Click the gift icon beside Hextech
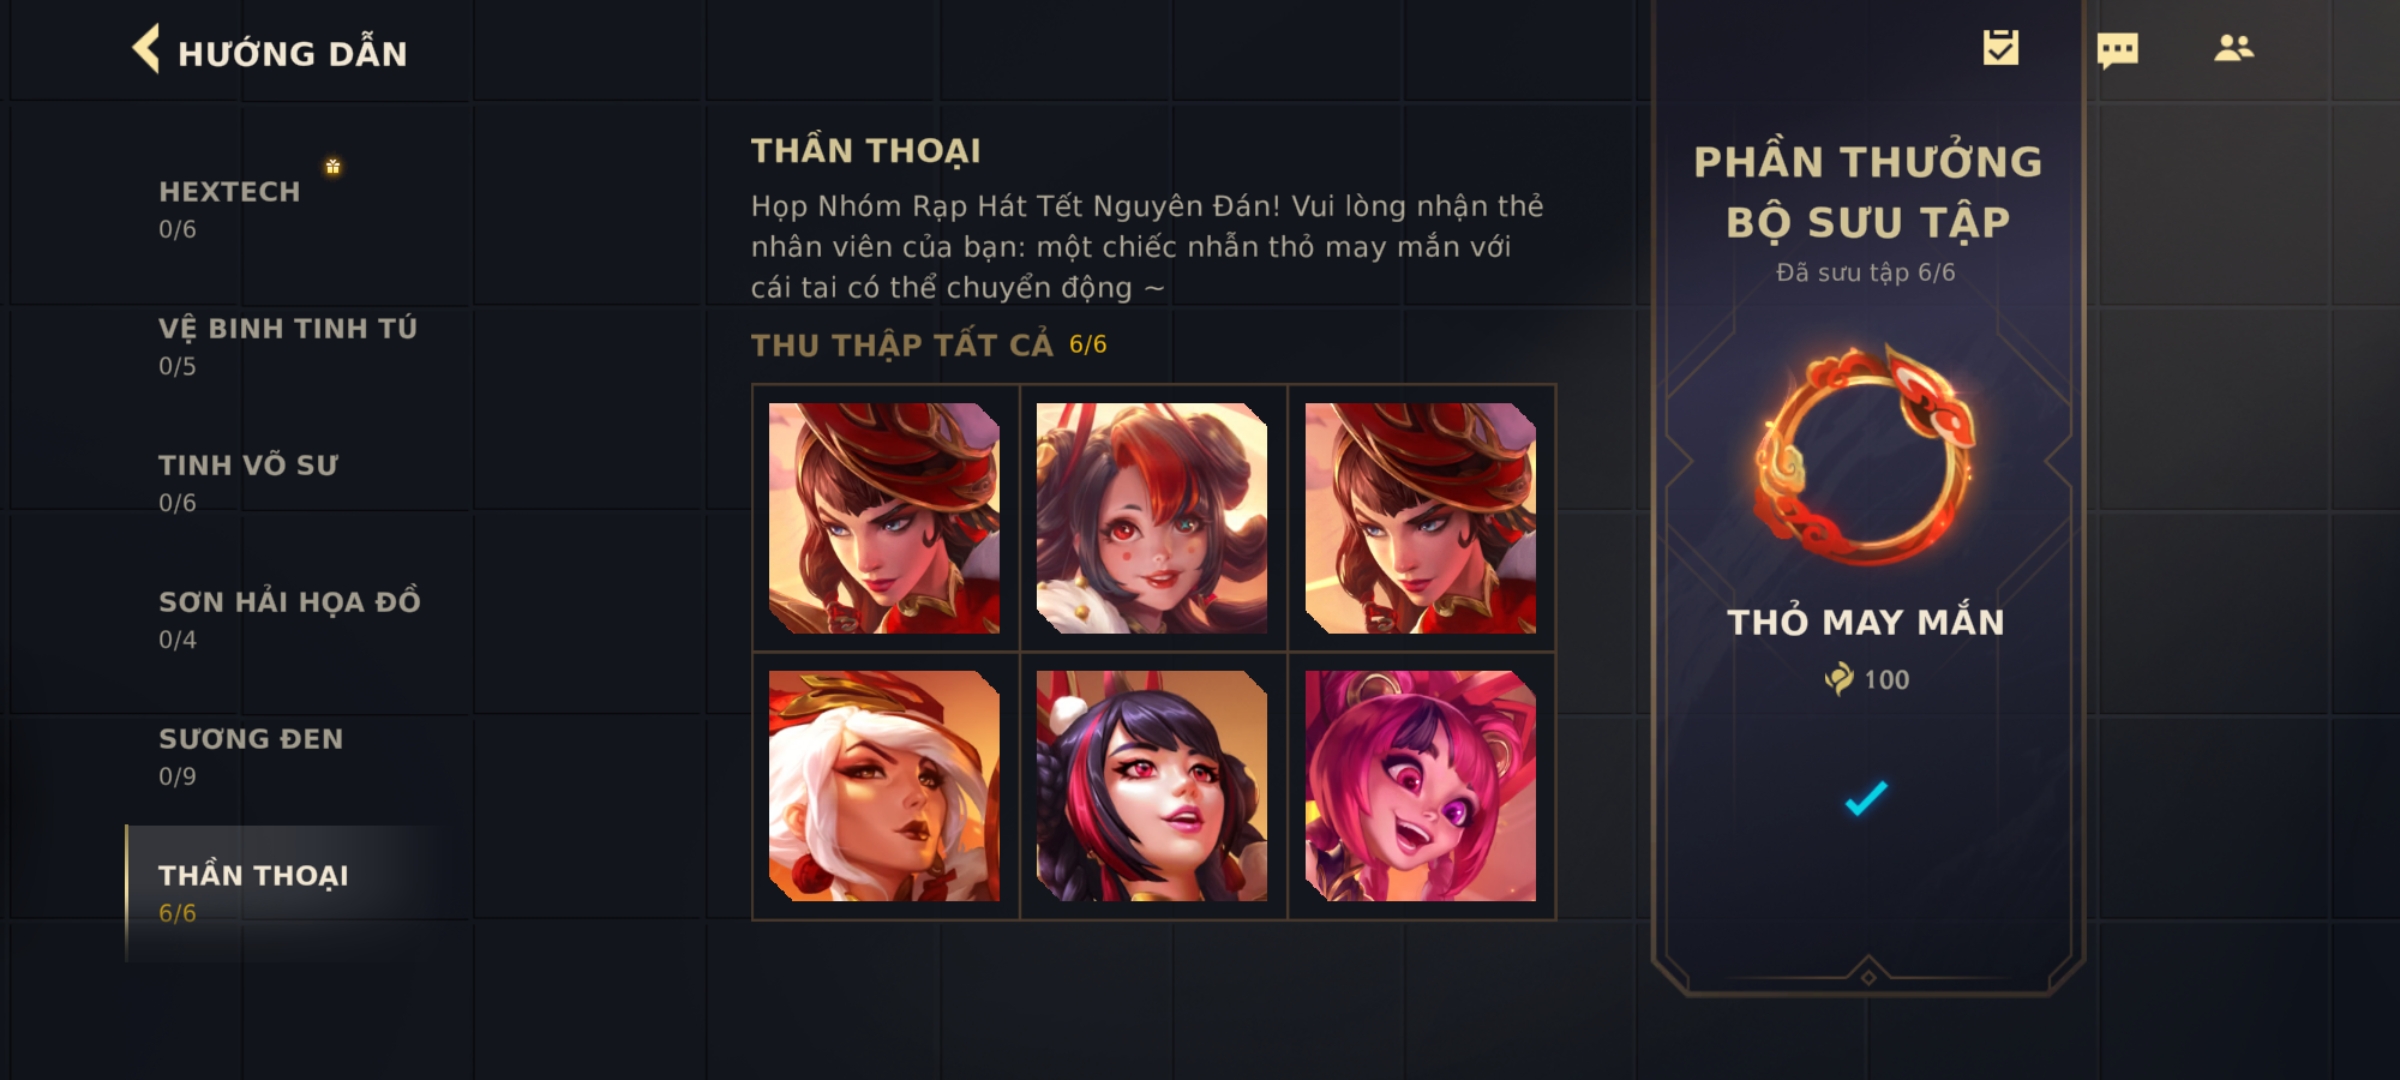This screenshot has height=1080, width=2400. [x=333, y=166]
